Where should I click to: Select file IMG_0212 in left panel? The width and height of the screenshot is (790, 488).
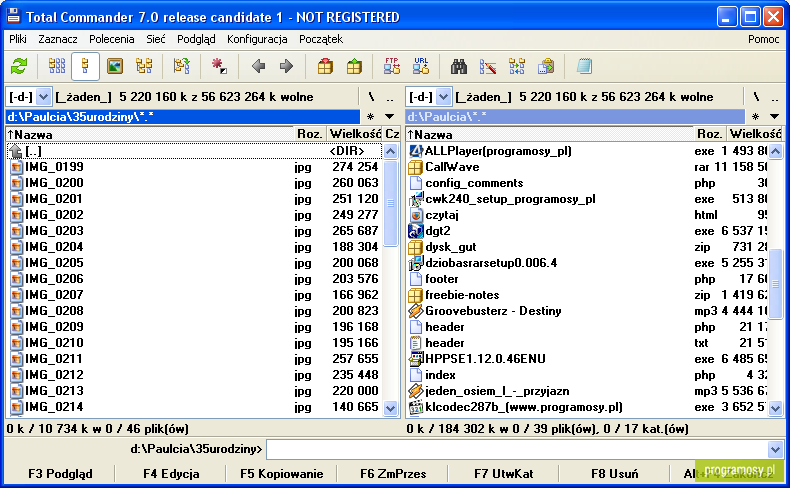194,375
